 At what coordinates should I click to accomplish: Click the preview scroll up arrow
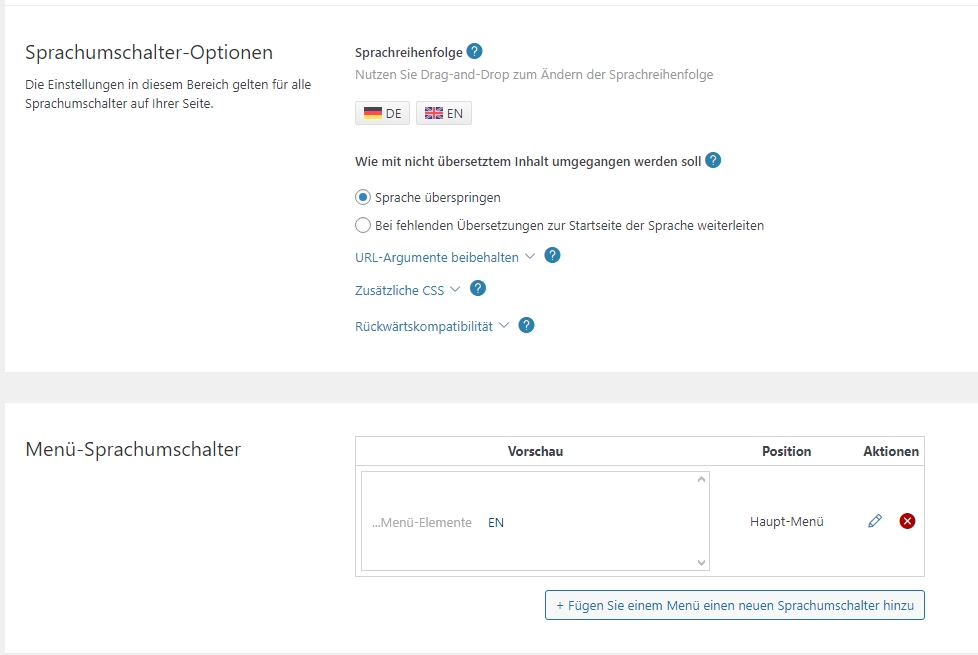point(701,479)
